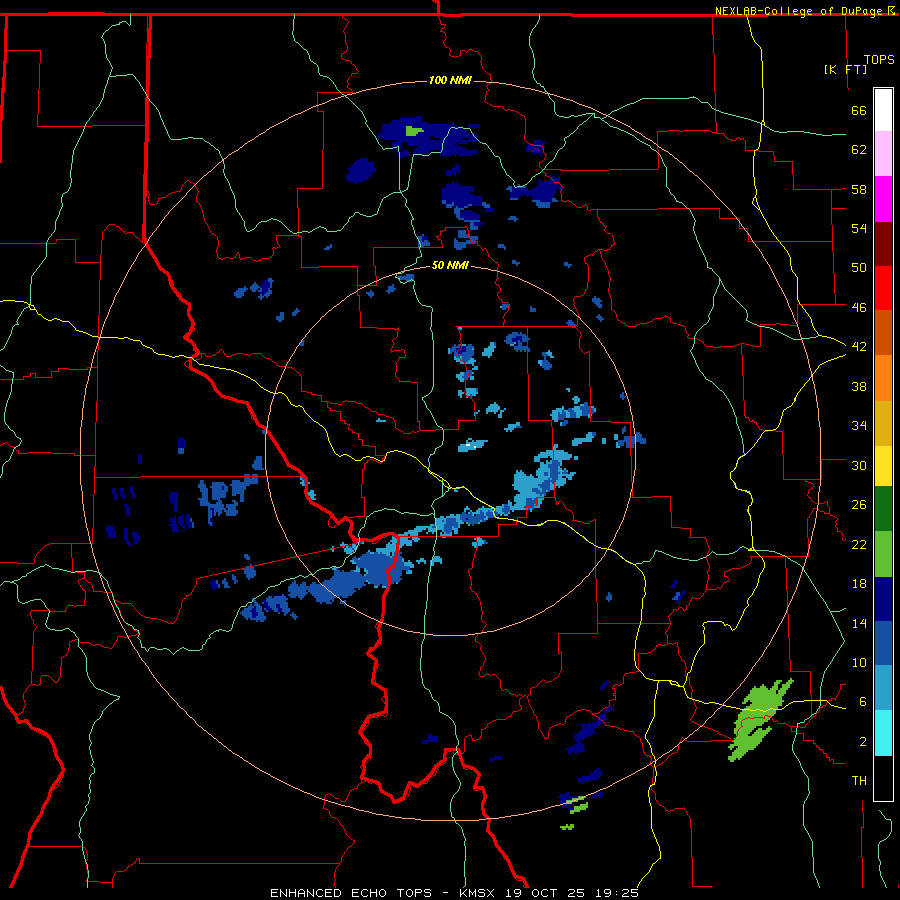Click the light green legend swatch
The image size is (900, 900).
point(883,554)
